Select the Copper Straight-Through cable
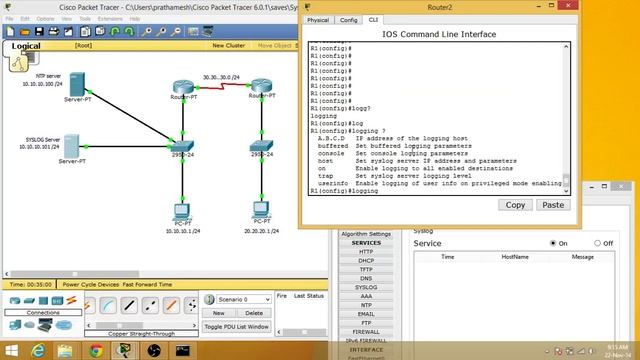This screenshot has width=640, height=360. coord(129,305)
